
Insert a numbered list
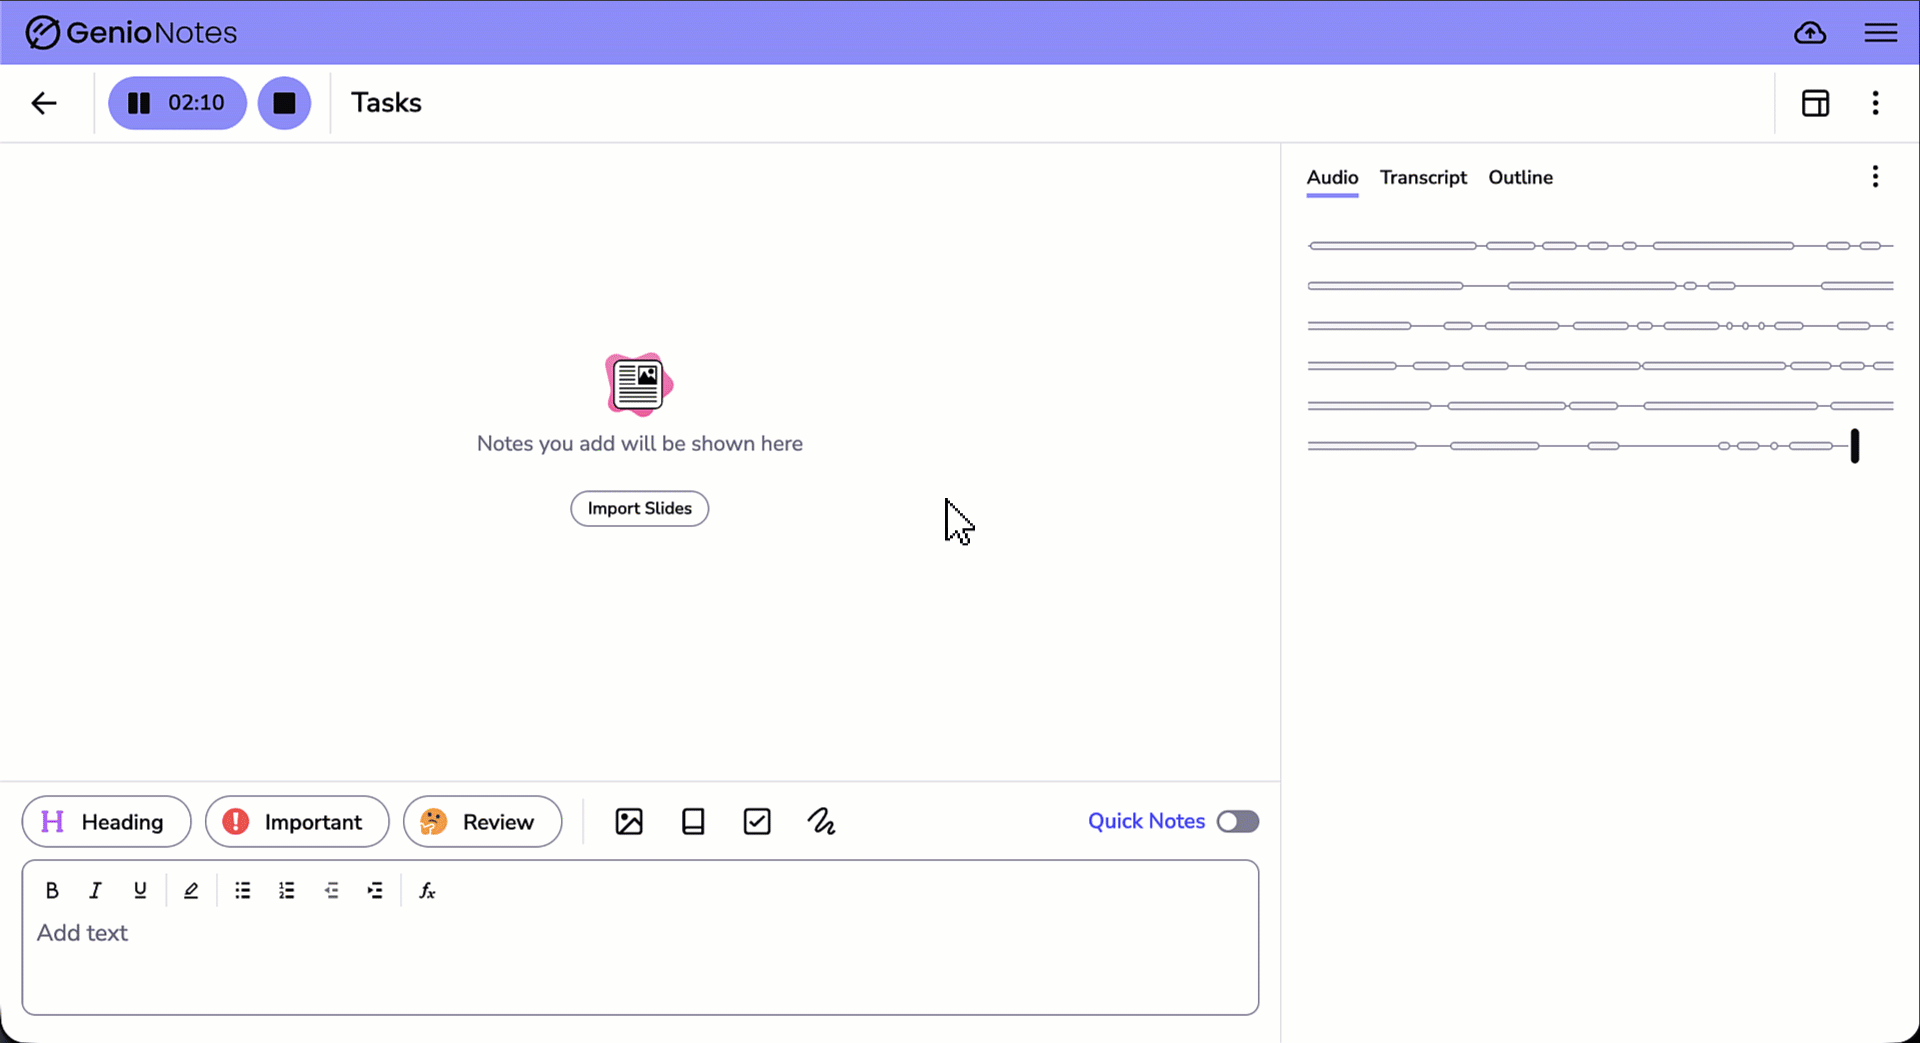click(x=287, y=891)
